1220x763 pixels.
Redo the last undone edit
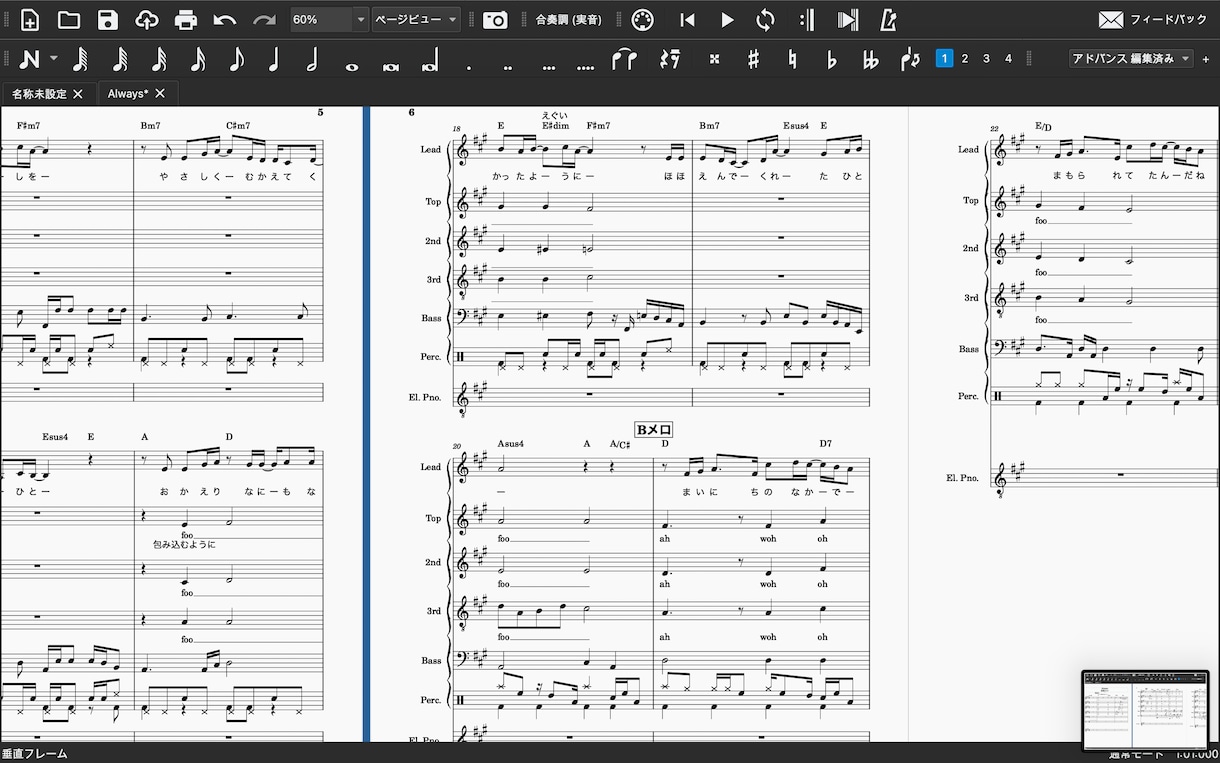[264, 19]
